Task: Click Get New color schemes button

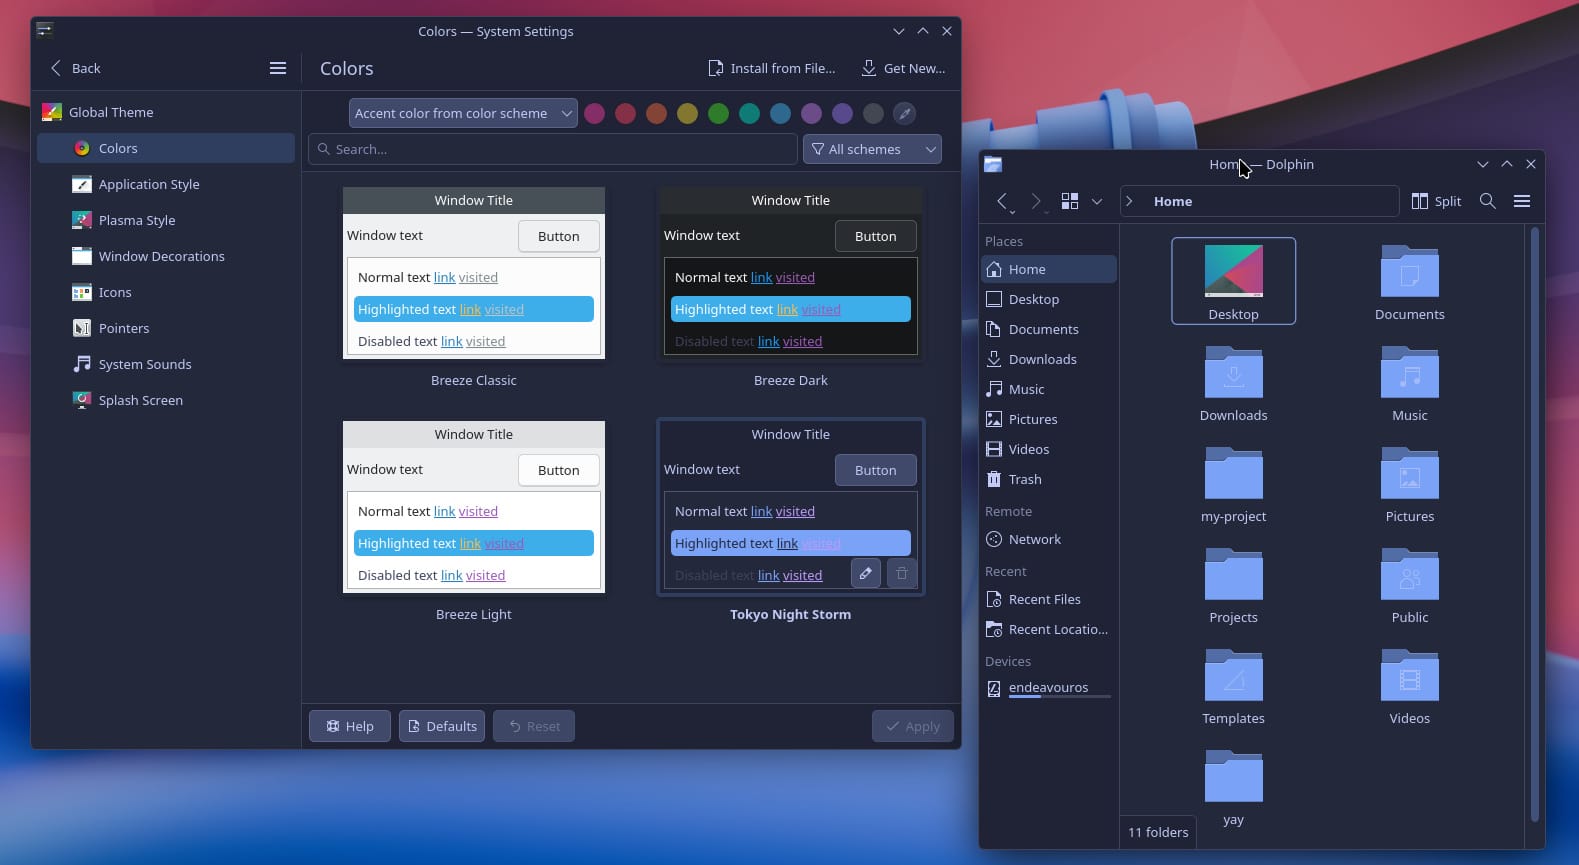Action: [x=903, y=68]
